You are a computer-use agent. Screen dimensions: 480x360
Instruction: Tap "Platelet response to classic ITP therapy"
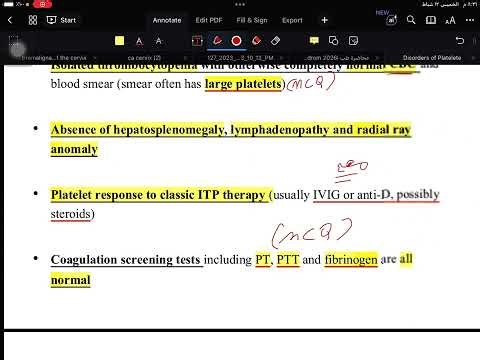158,195
